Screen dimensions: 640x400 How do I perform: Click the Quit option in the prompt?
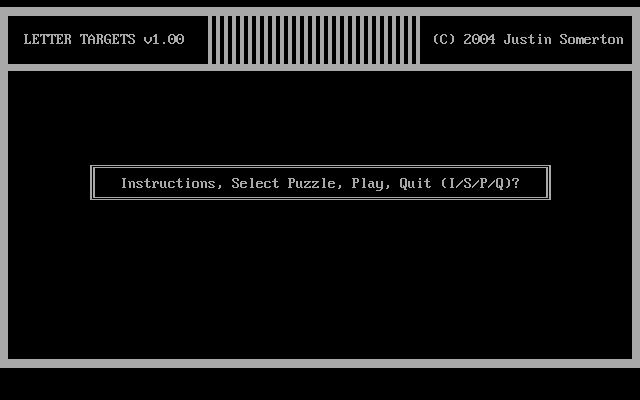[x=415, y=183]
